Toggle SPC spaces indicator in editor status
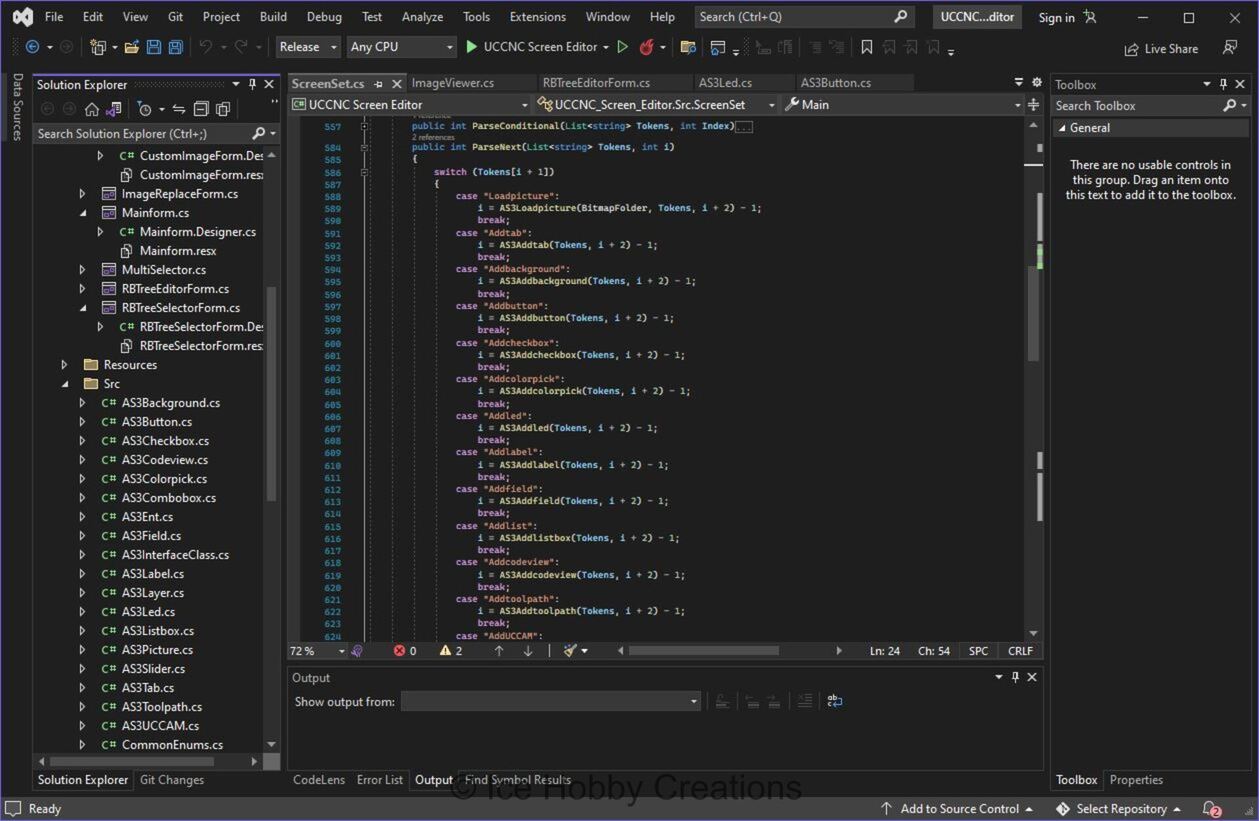The height and width of the screenshot is (821, 1259). 978,651
